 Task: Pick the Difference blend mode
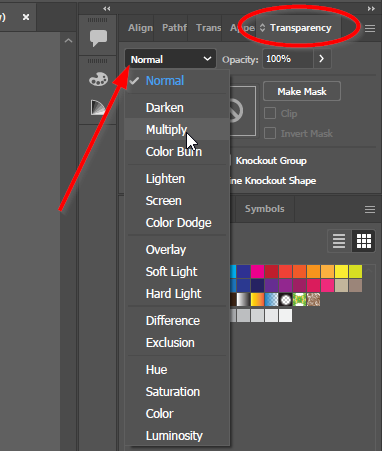point(177,321)
